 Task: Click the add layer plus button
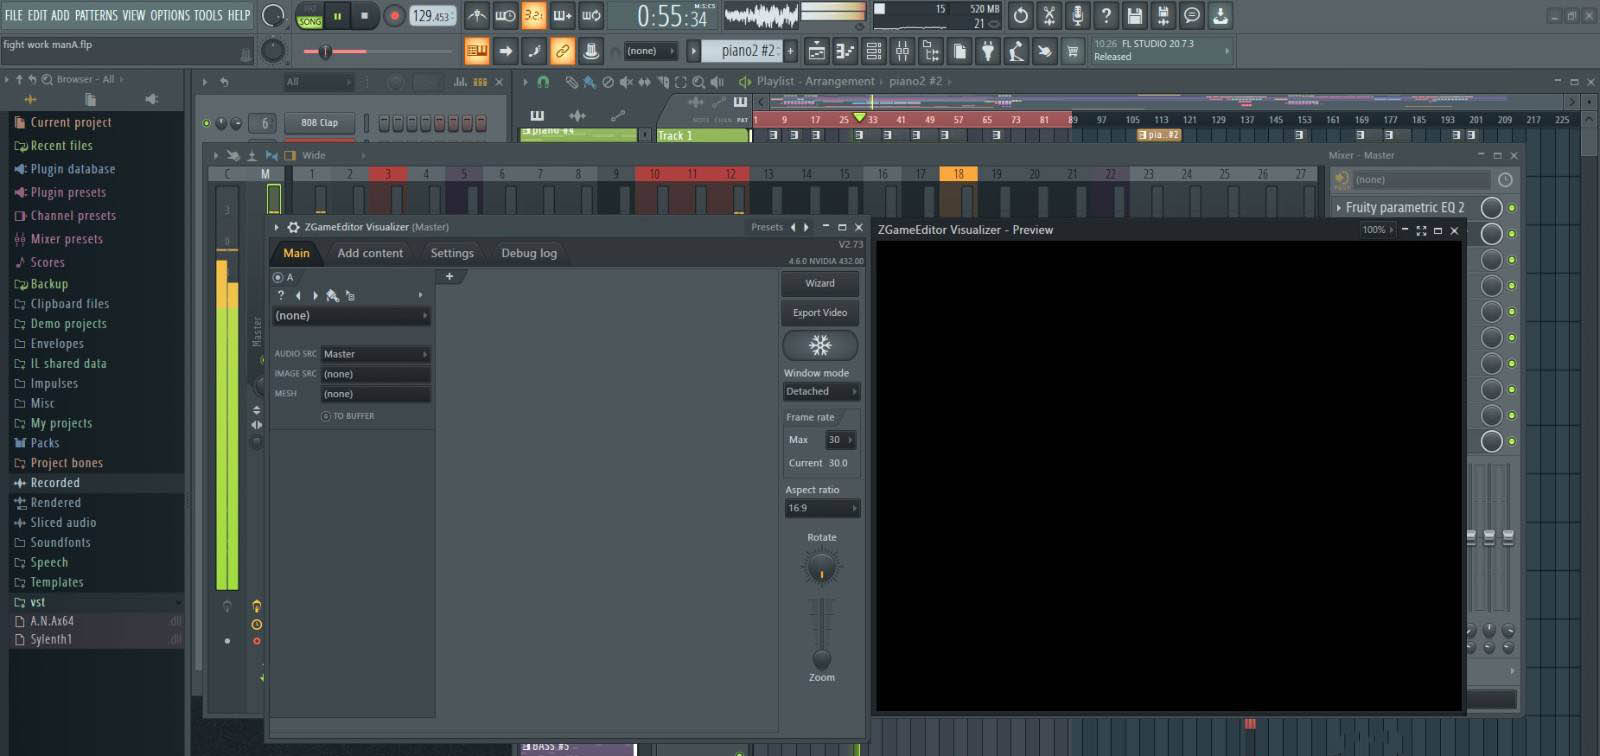(449, 277)
